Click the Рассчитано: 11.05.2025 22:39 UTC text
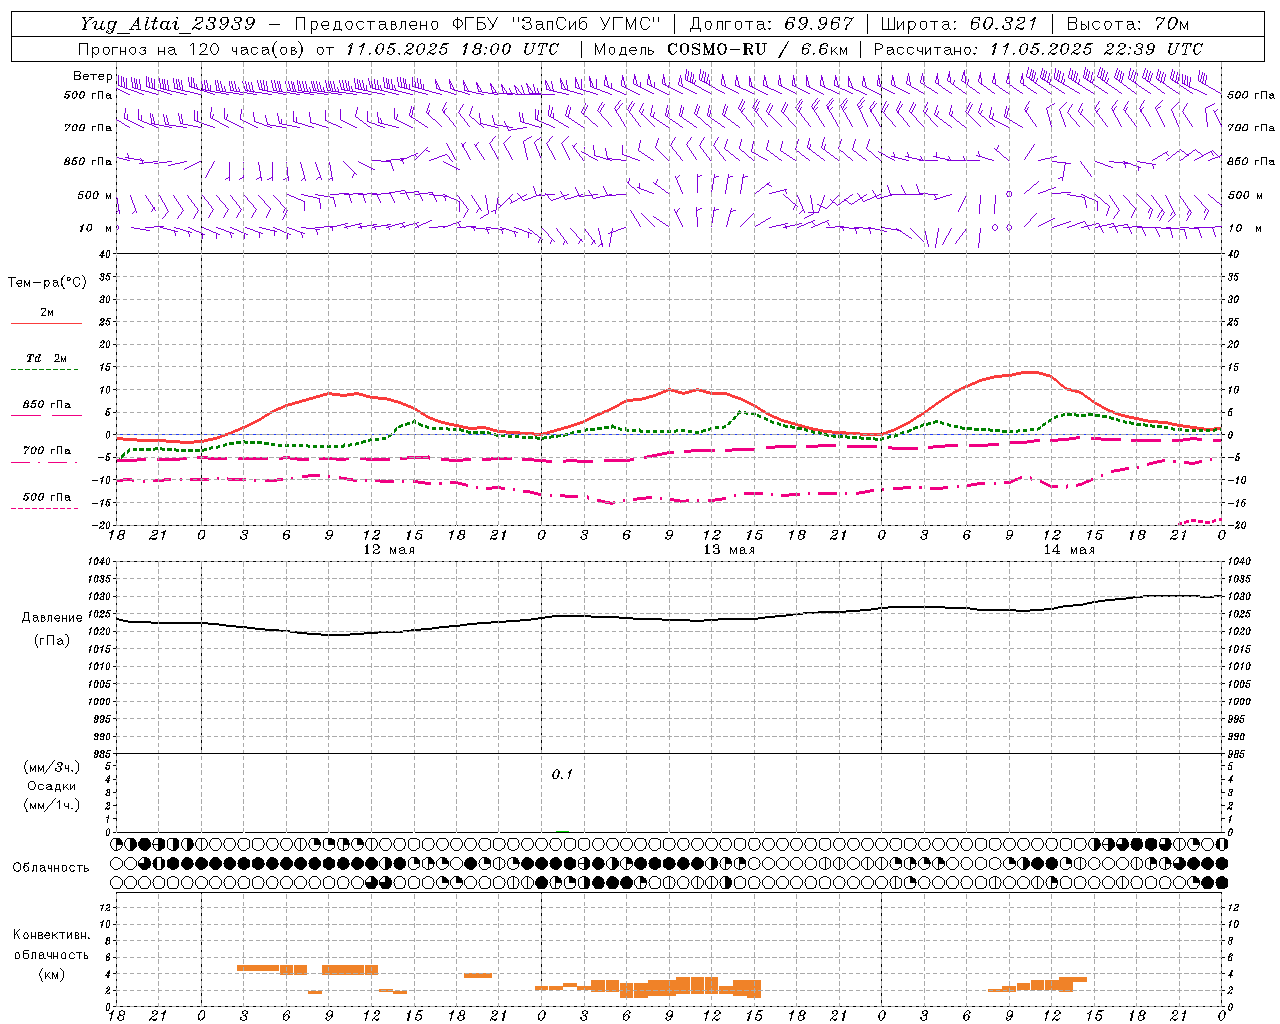Viewport: 1280px width, 1024px height. pyautogui.click(x=1037, y=49)
